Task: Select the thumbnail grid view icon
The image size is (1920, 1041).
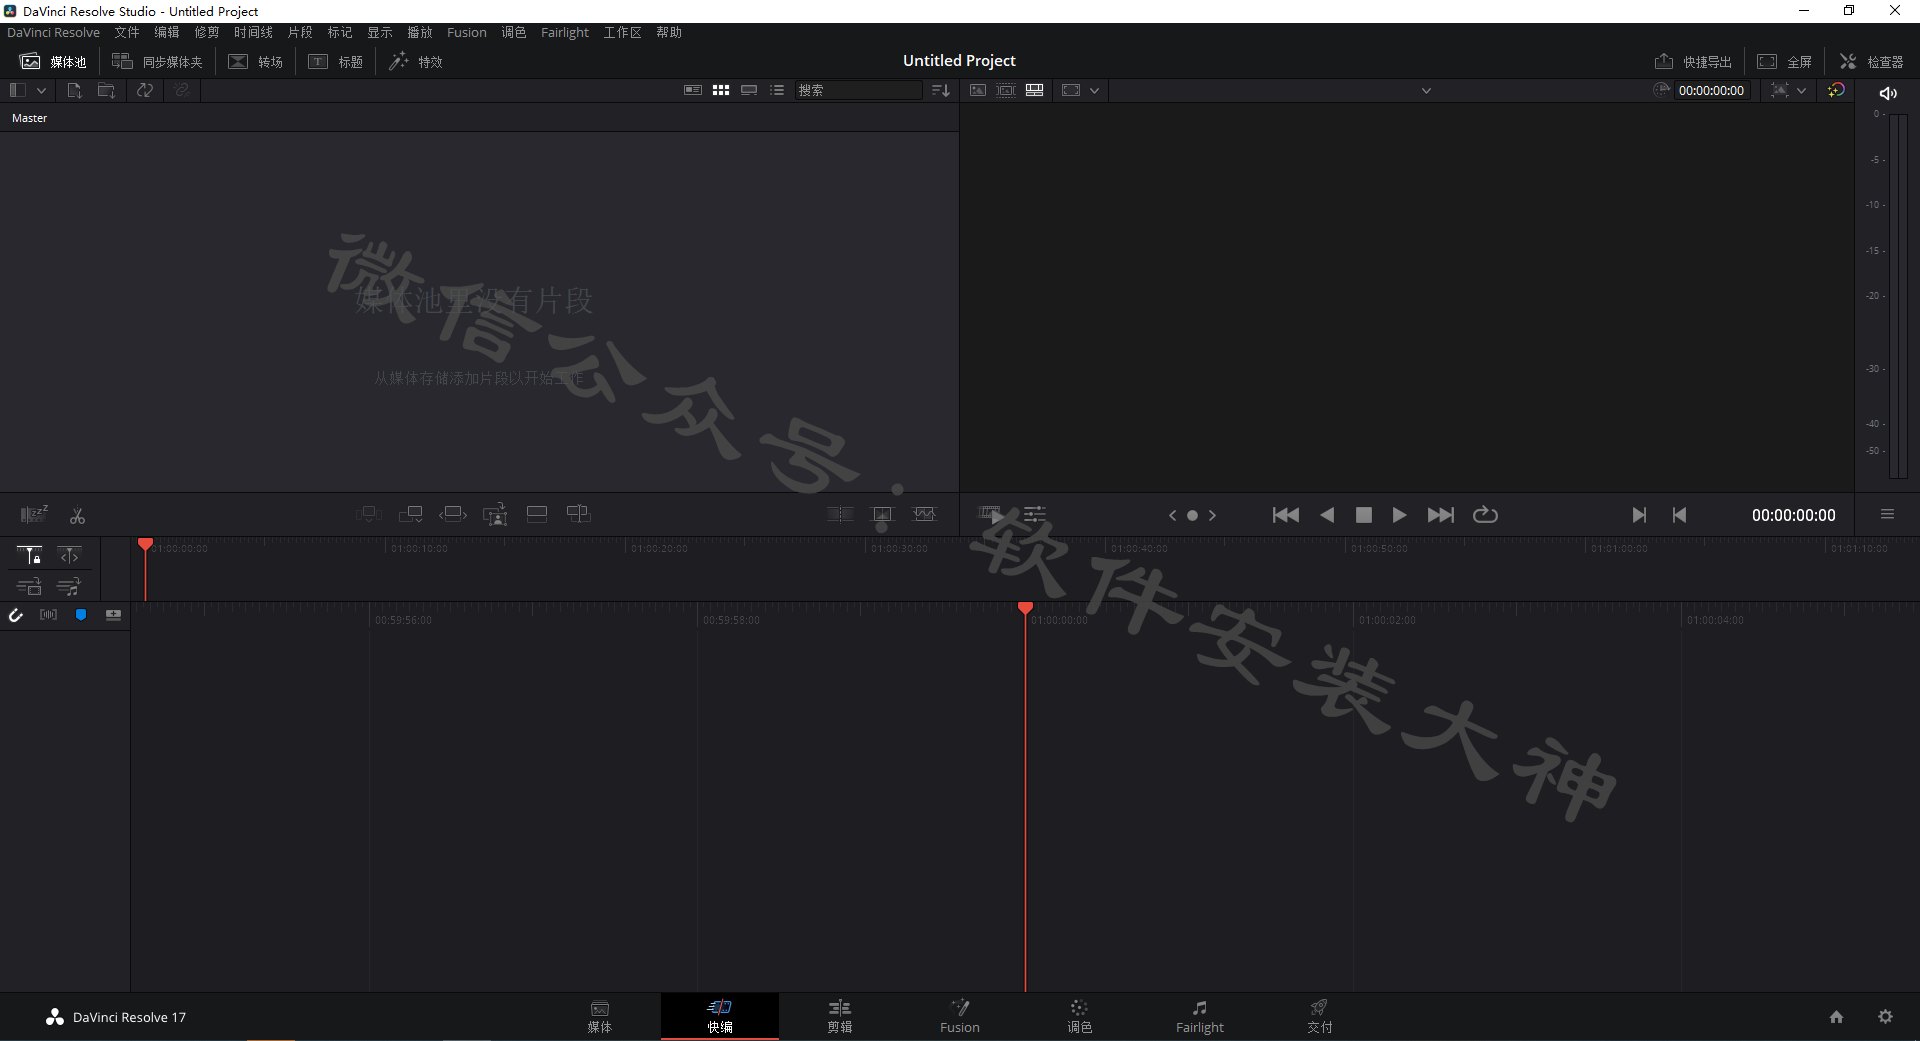Action: pos(721,90)
